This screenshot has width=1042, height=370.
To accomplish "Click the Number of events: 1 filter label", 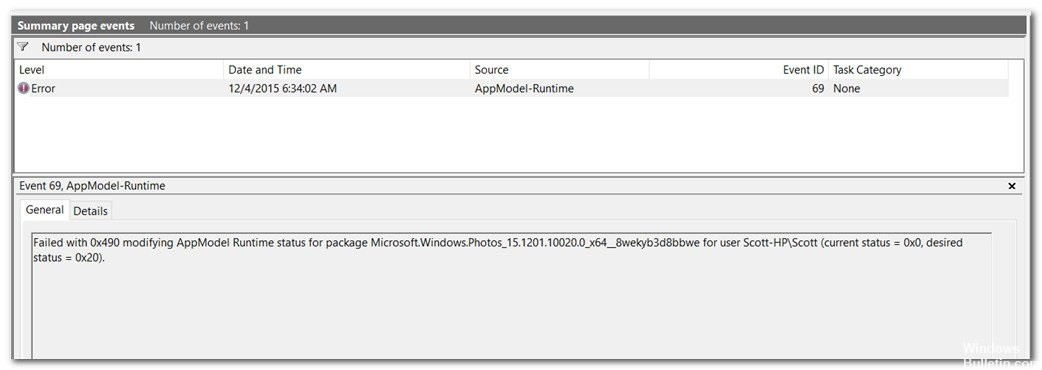I will 91,47.
